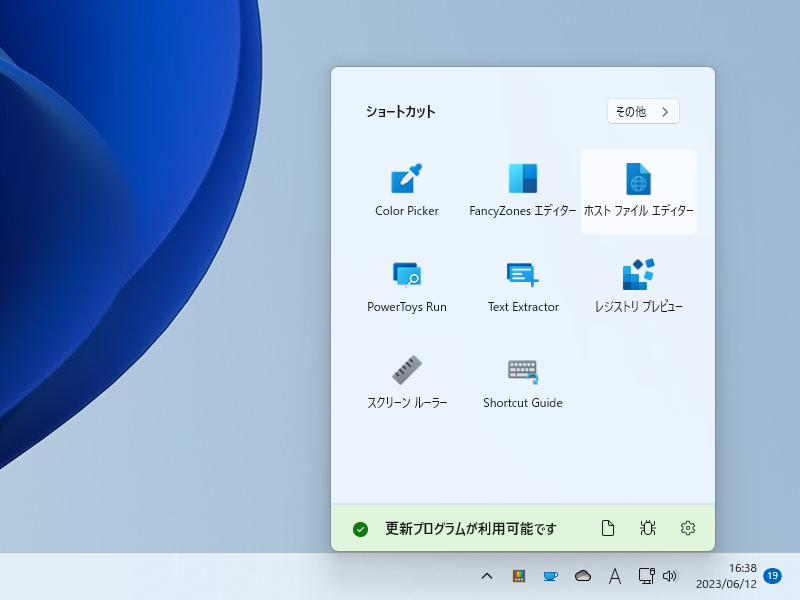The image size is (800, 600).
Task: Open the ホスト ファイル エディター shortcut
Action: tap(638, 191)
